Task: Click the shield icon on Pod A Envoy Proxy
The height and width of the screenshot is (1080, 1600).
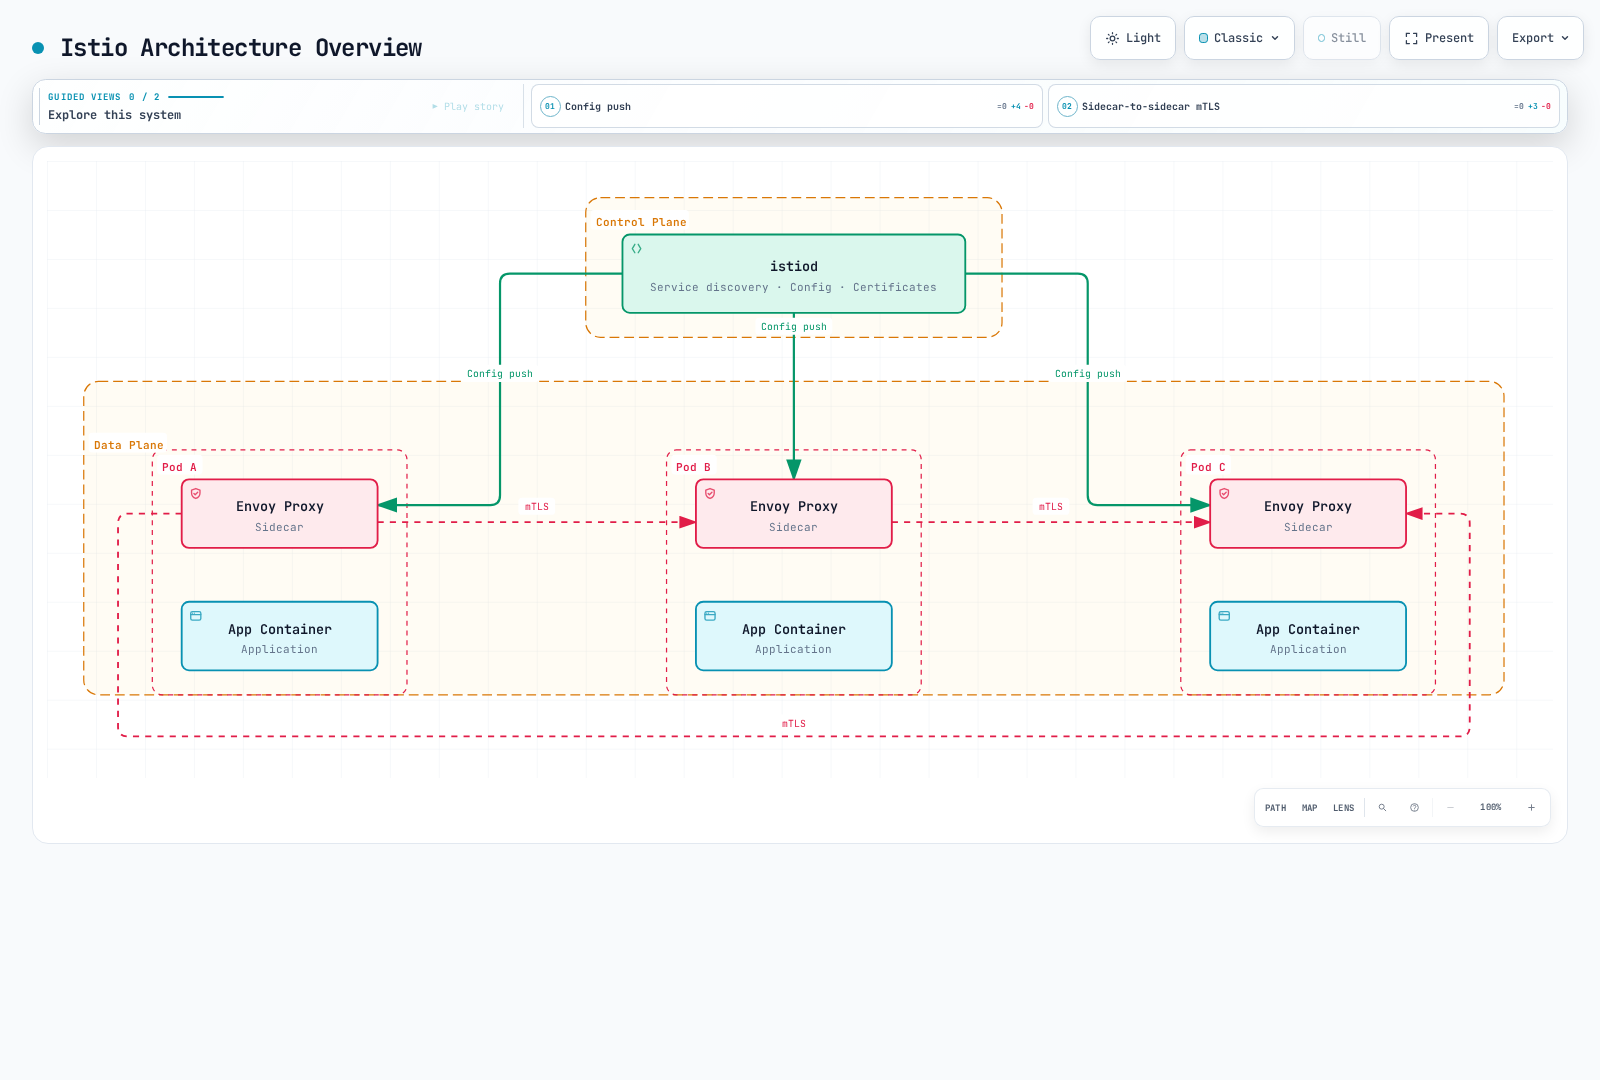Action: coord(196,494)
